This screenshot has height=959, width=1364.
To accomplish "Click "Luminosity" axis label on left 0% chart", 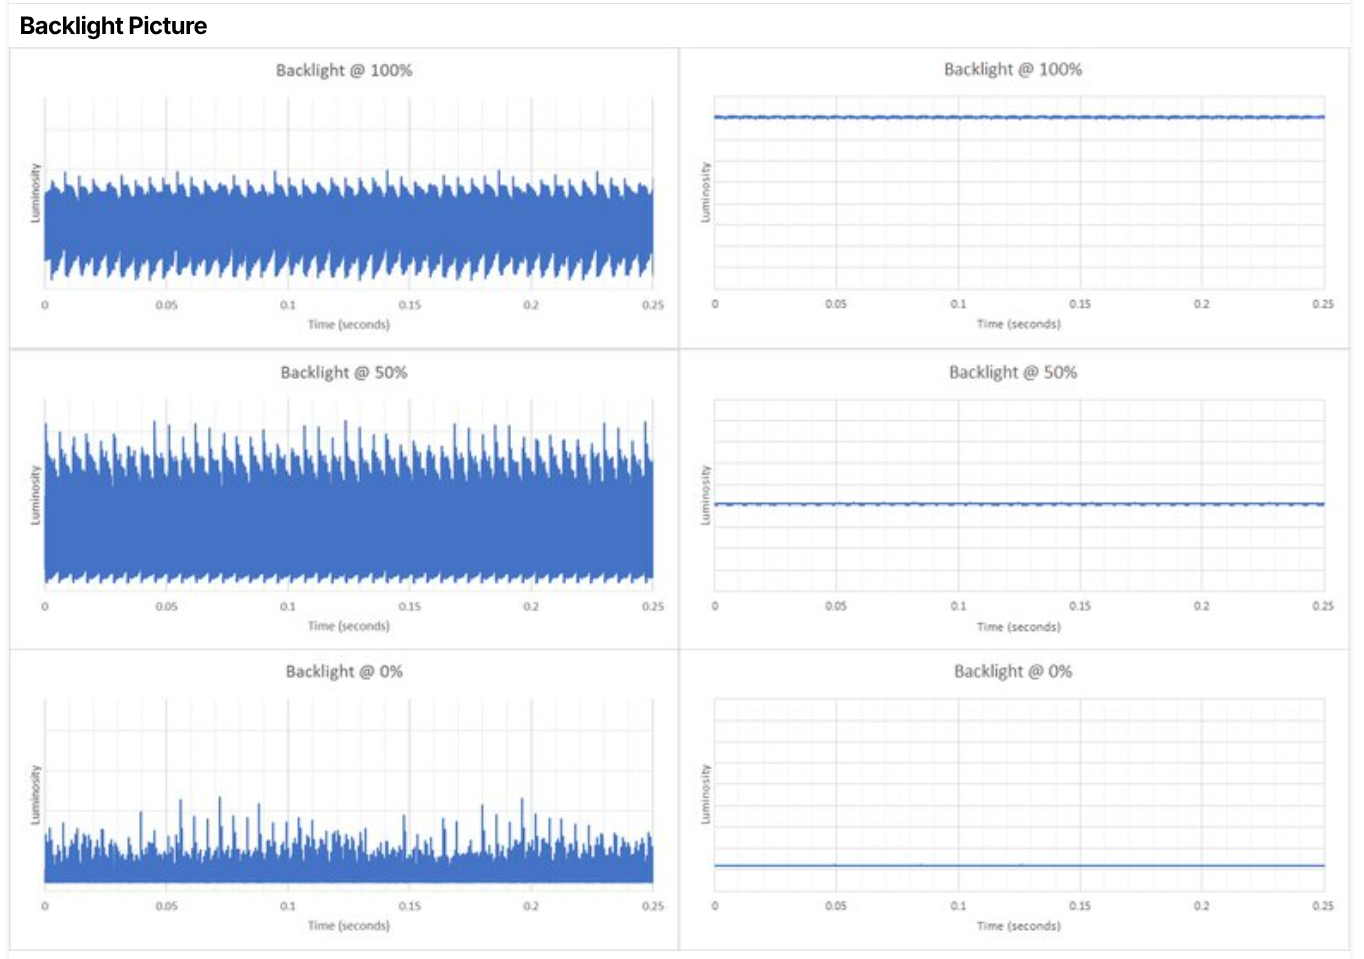I will point(36,794).
